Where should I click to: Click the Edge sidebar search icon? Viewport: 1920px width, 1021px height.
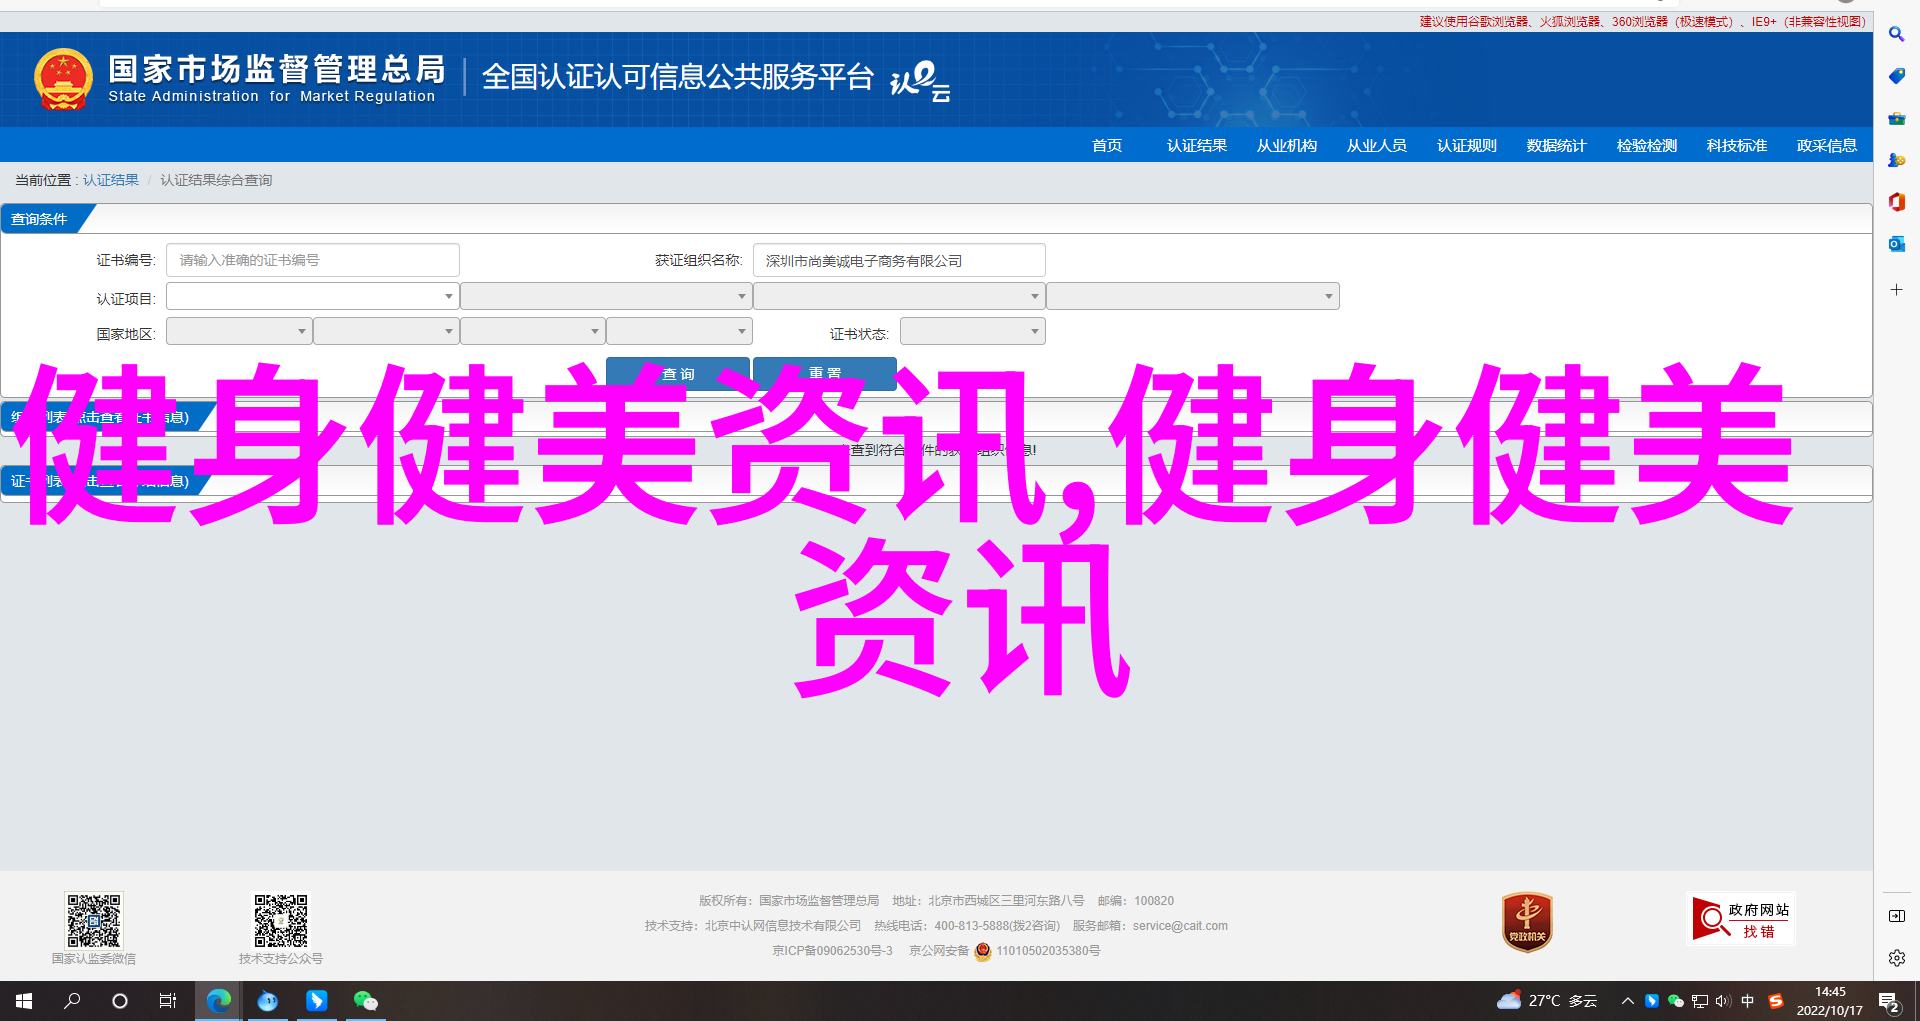(1896, 34)
